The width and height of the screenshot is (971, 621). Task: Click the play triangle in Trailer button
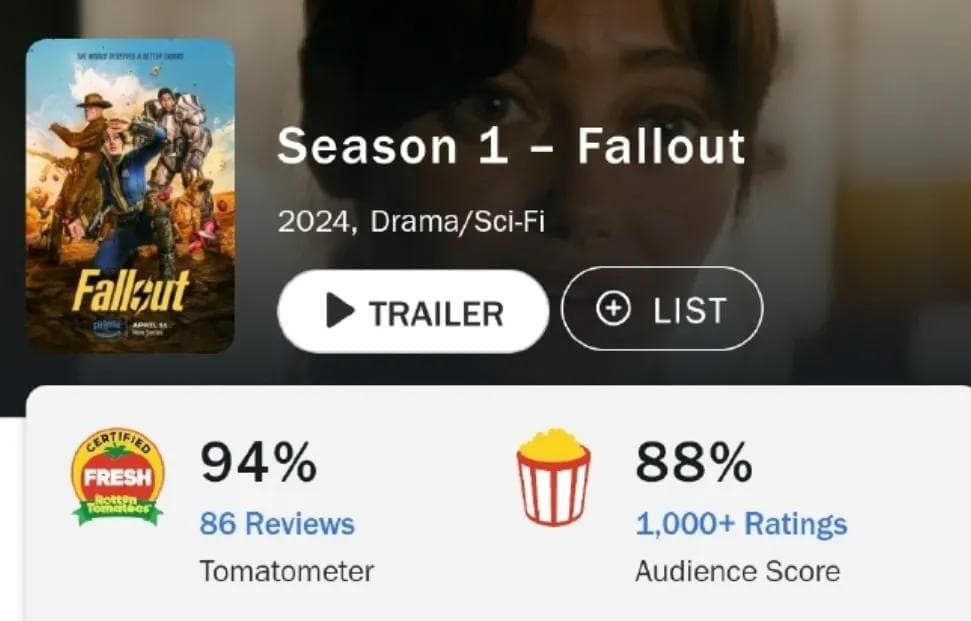point(339,310)
